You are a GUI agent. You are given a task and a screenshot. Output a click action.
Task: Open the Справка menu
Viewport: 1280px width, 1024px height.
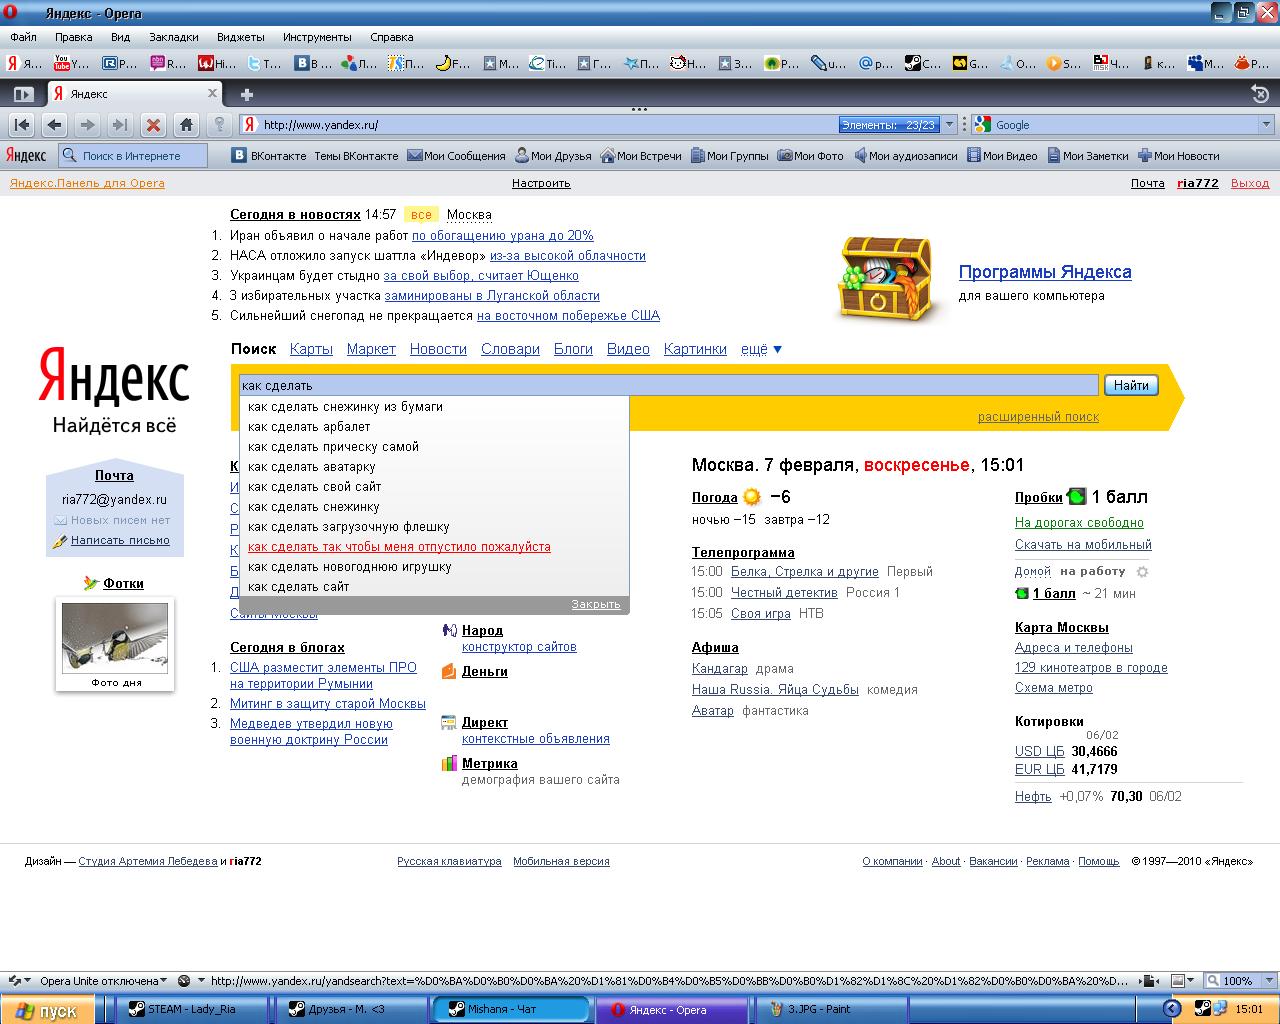(x=392, y=37)
